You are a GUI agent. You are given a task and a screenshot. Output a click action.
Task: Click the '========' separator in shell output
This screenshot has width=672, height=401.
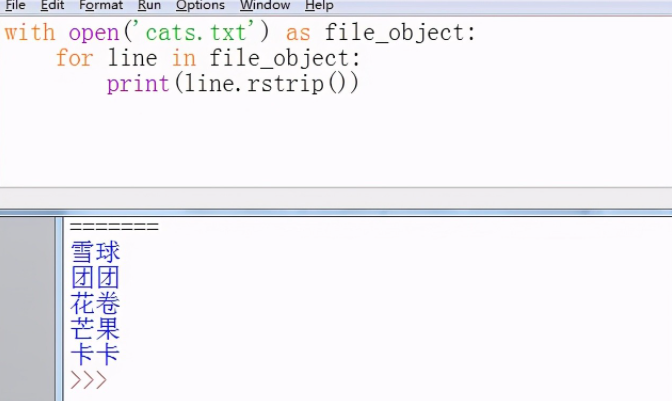click(114, 226)
